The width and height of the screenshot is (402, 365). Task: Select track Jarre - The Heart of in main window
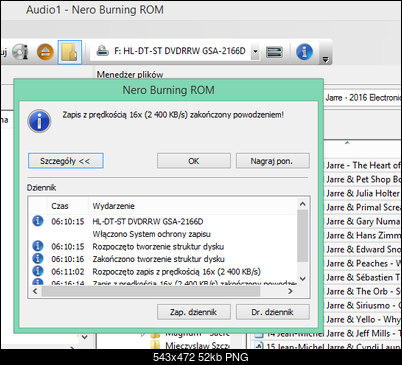363,165
